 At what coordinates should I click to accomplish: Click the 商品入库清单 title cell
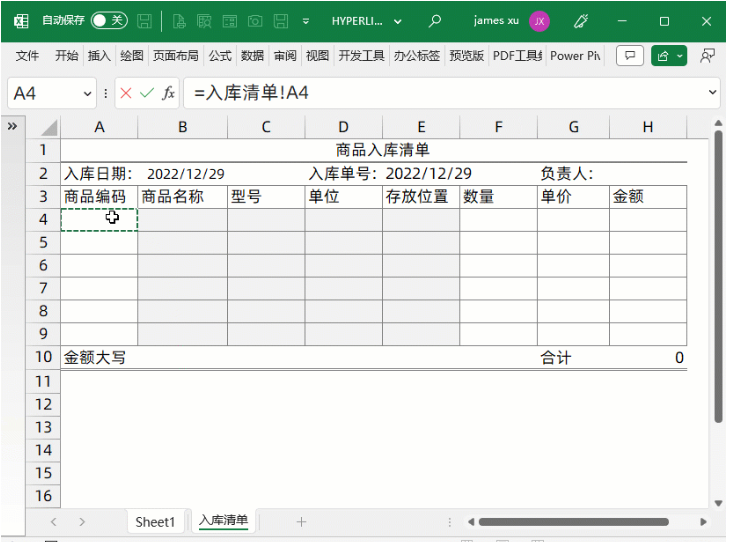382,150
